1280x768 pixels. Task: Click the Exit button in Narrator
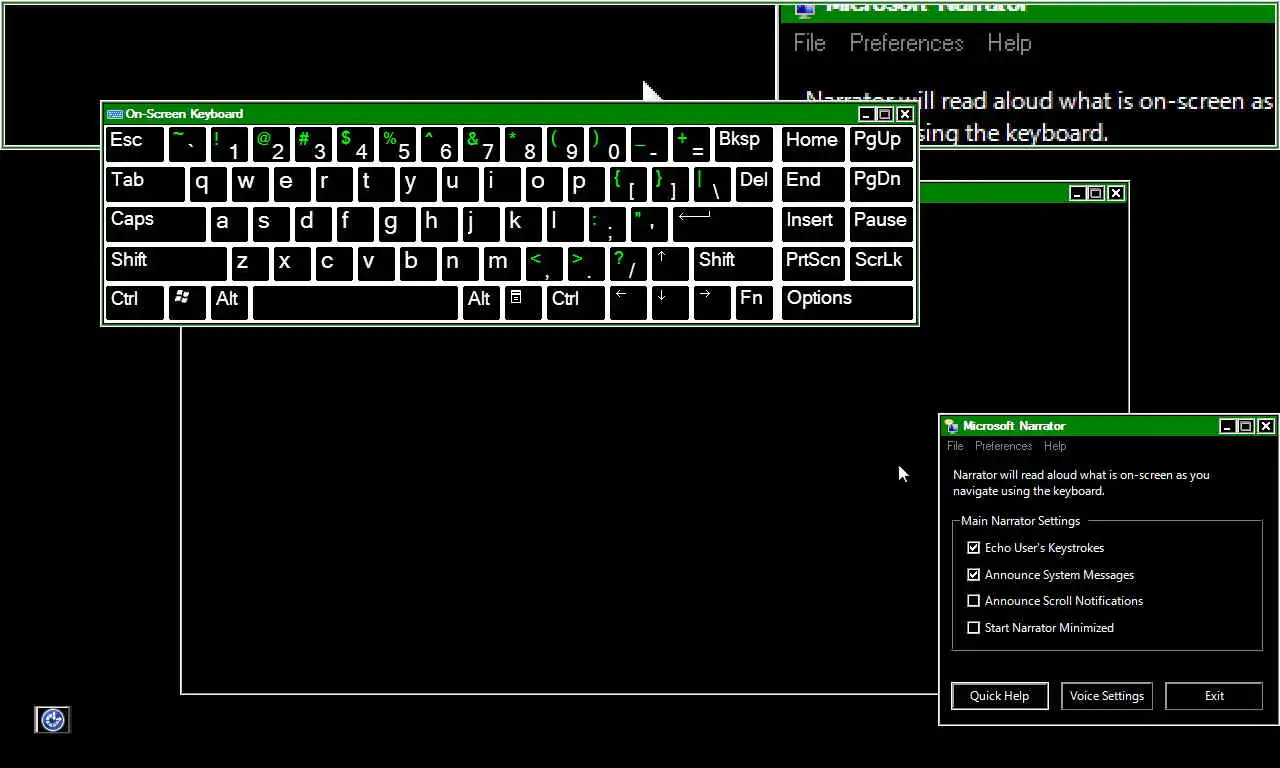[x=1214, y=696]
